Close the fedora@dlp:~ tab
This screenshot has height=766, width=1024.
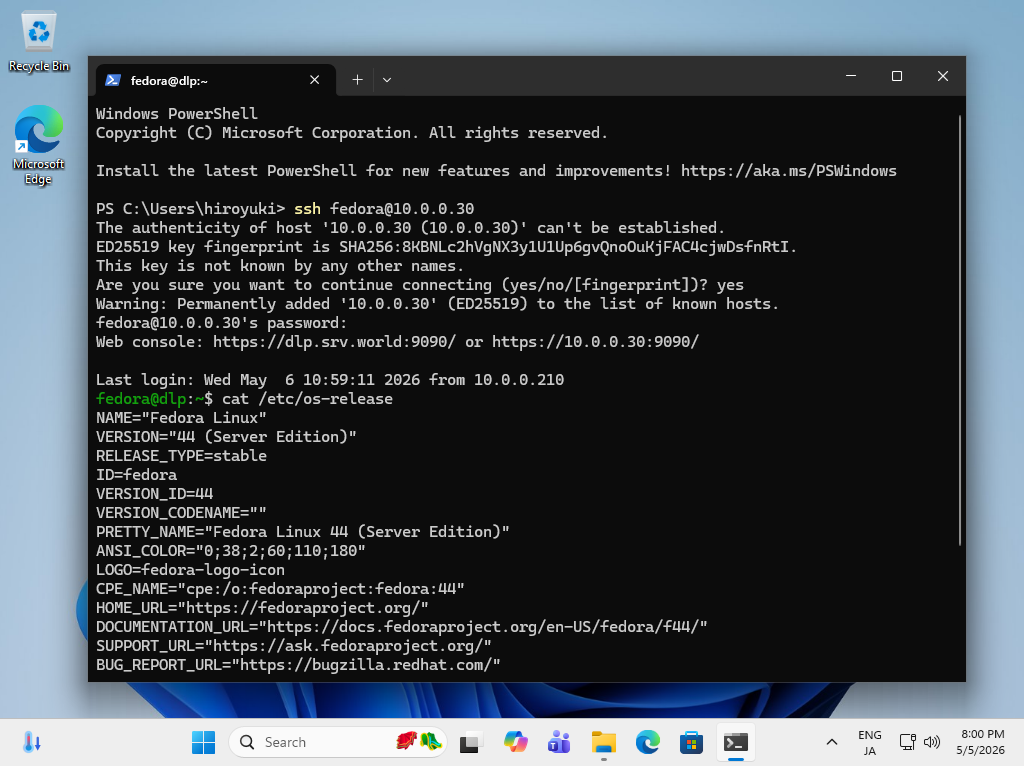[314, 80]
